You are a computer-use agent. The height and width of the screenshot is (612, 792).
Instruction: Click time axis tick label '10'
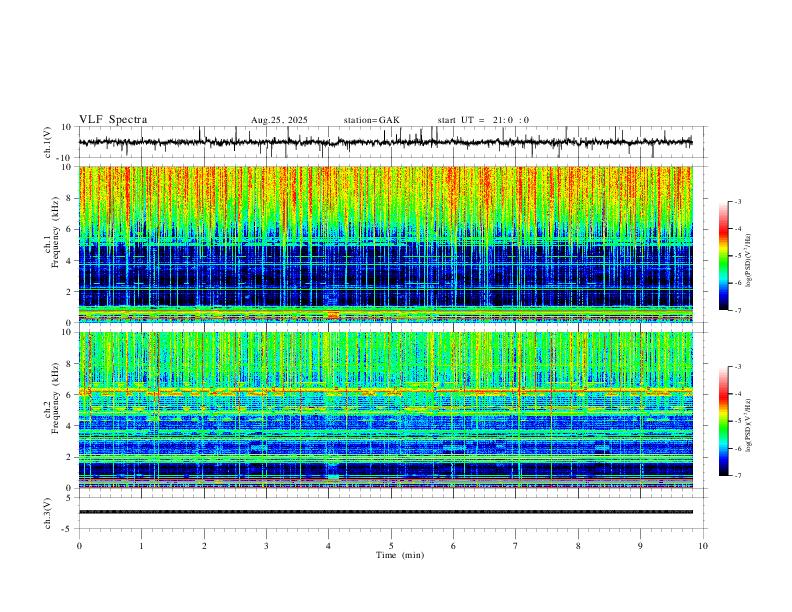tap(703, 546)
